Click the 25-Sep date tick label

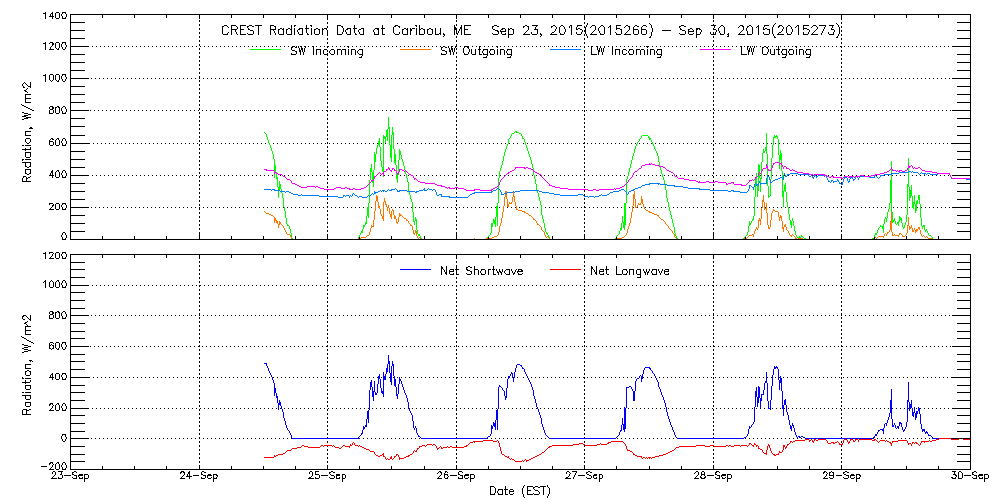coord(328,476)
